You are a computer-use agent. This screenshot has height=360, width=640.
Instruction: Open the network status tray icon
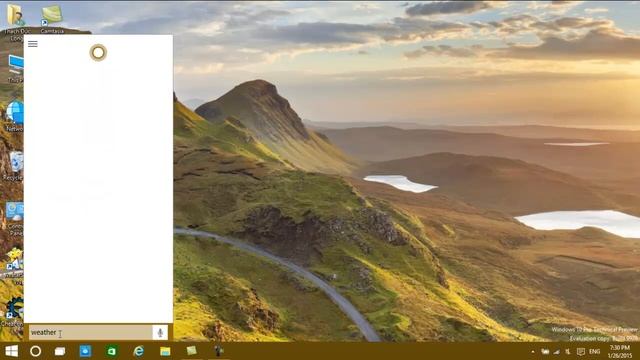tap(556, 351)
